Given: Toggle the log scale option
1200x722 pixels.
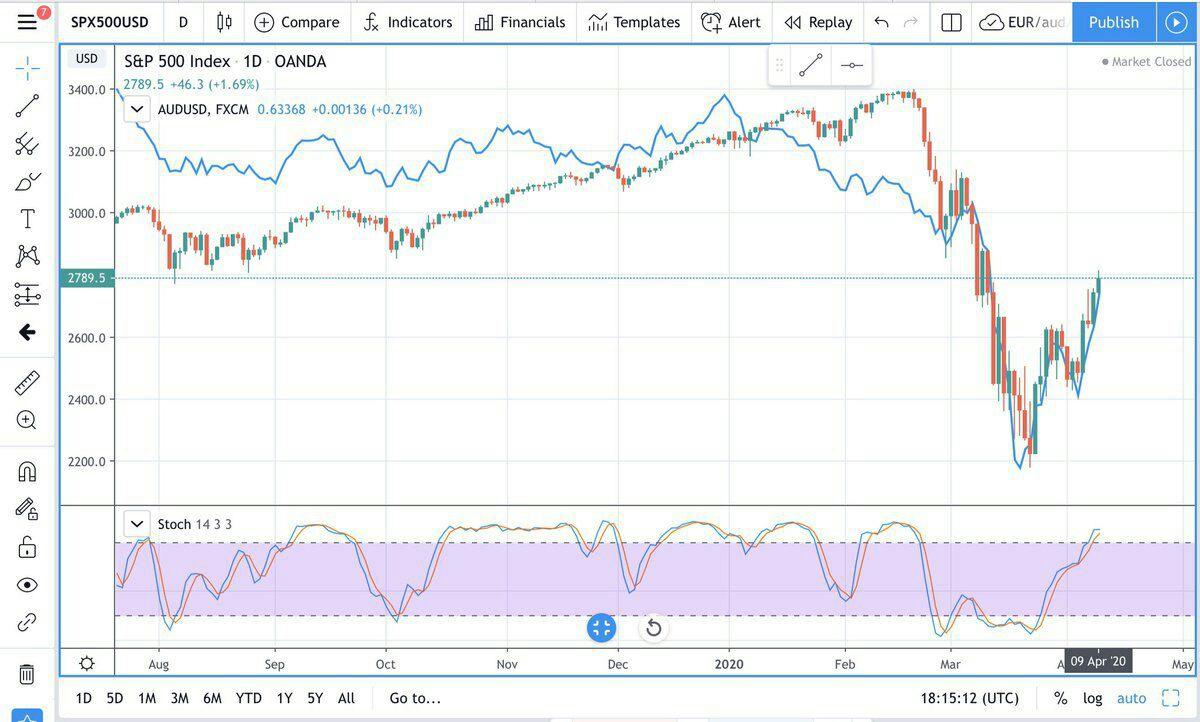Looking at the screenshot, I should coord(1092,698).
